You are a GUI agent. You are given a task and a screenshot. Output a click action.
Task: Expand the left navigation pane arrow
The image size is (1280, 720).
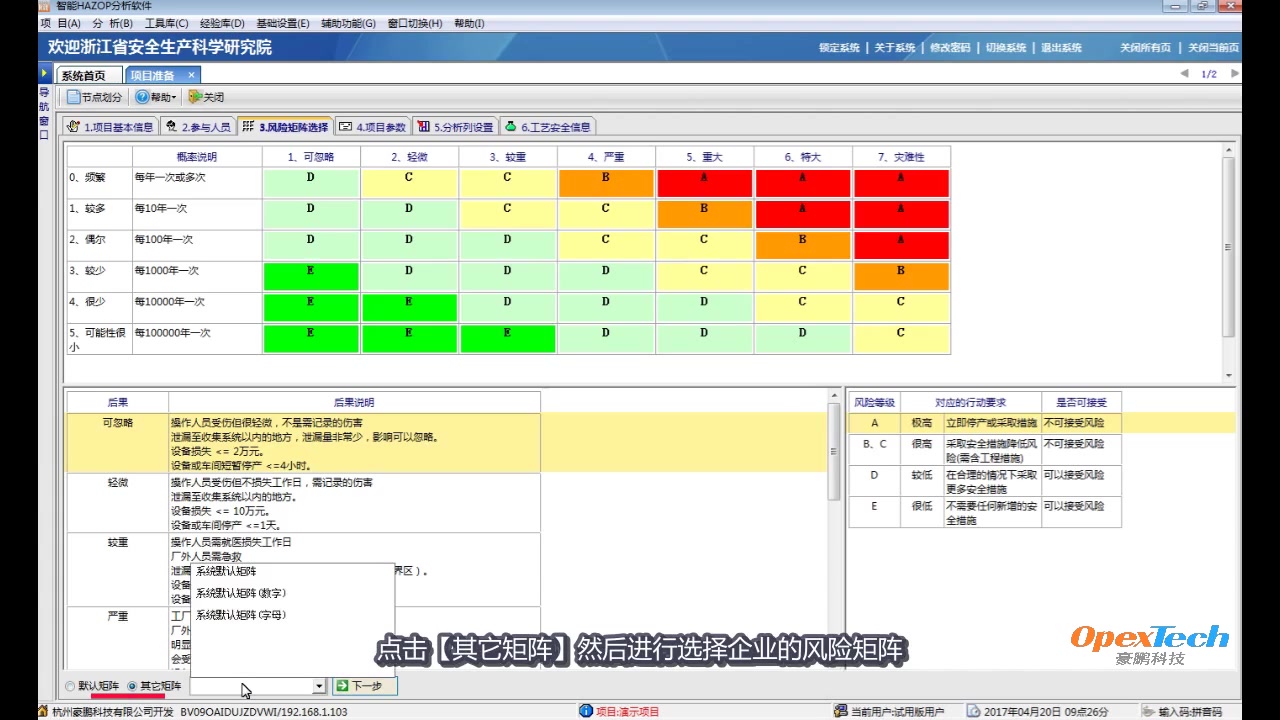(44, 74)
